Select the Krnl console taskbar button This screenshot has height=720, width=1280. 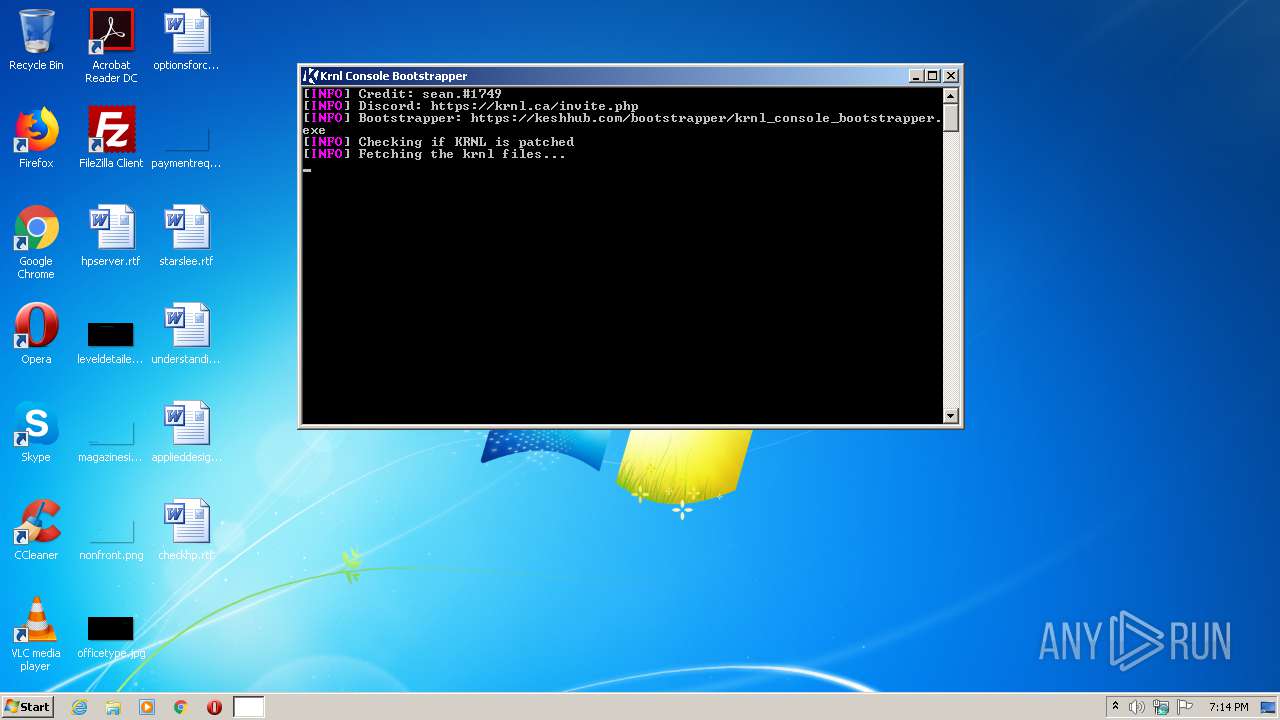tap(249, 707)
